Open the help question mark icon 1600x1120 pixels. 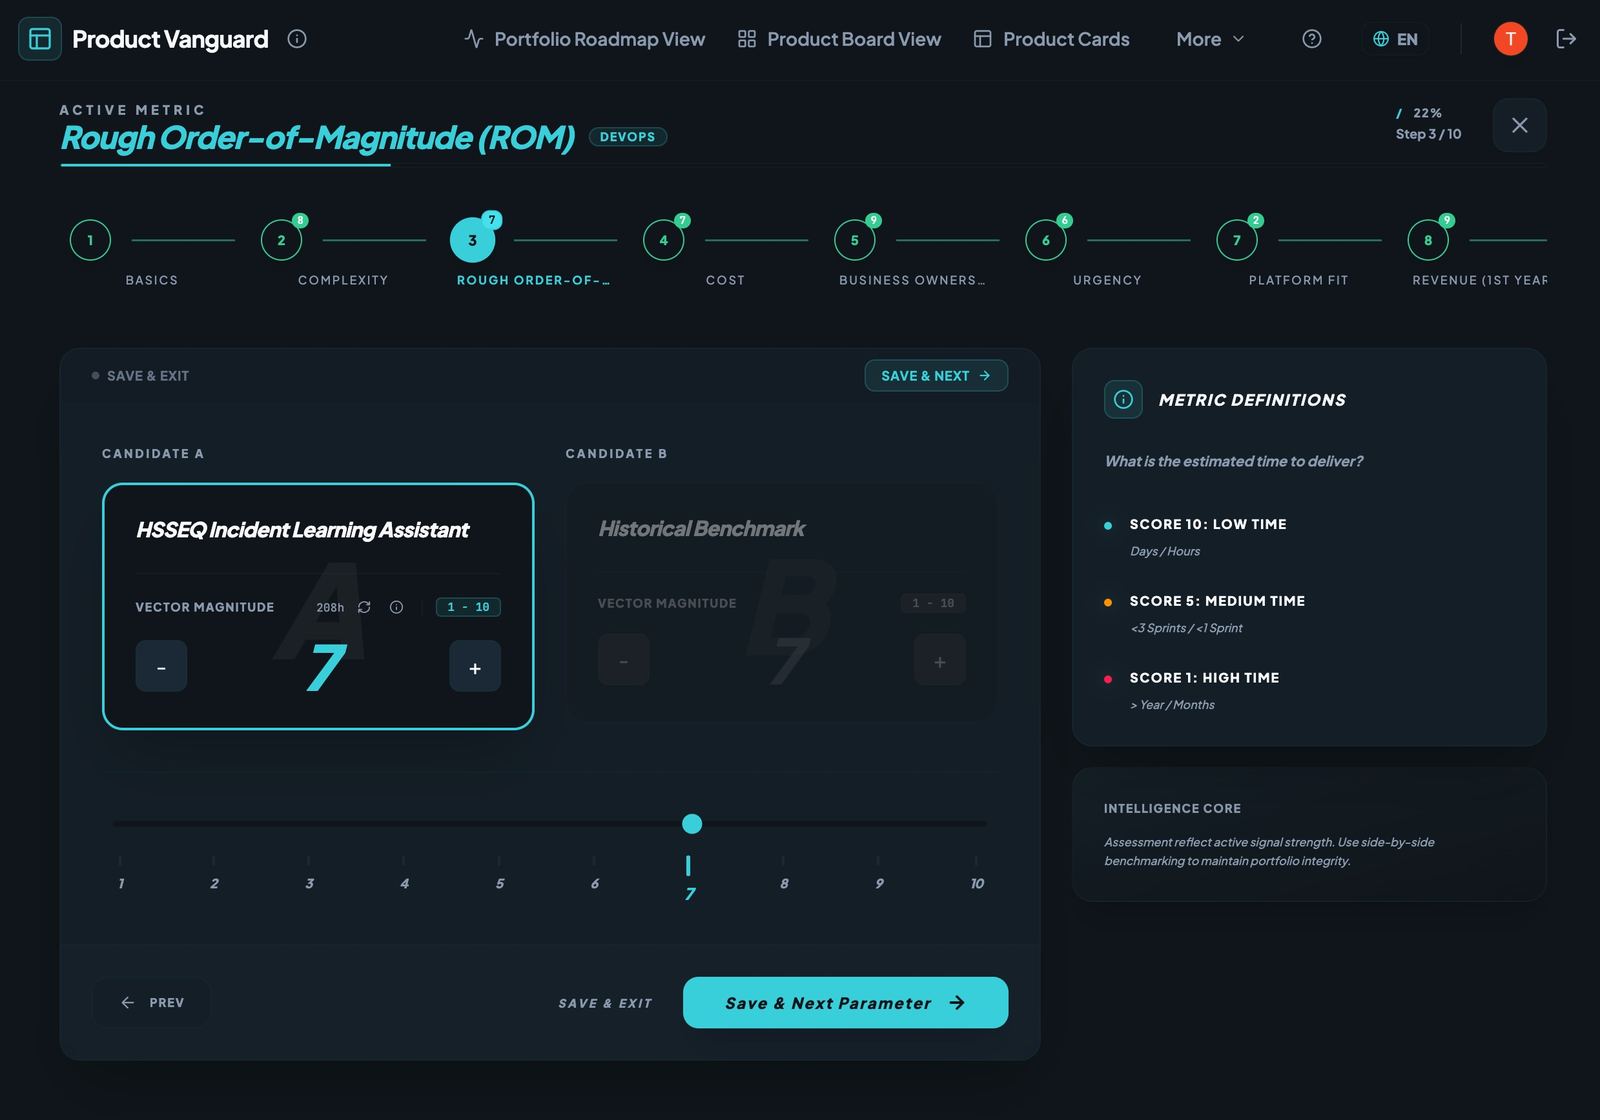1312,39
